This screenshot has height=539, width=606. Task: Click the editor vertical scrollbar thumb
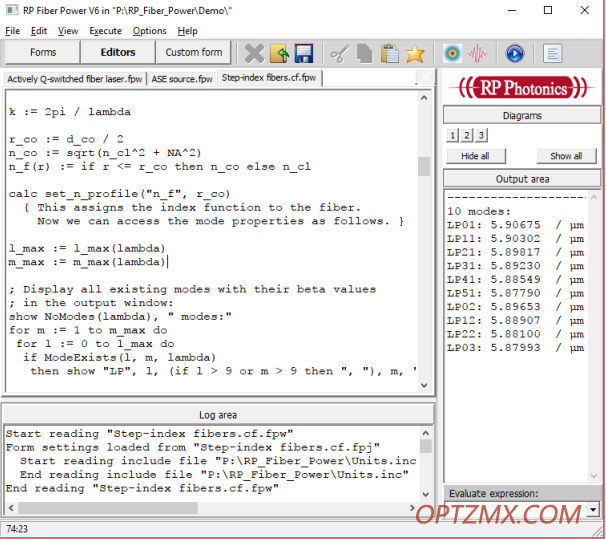point(424,167)
